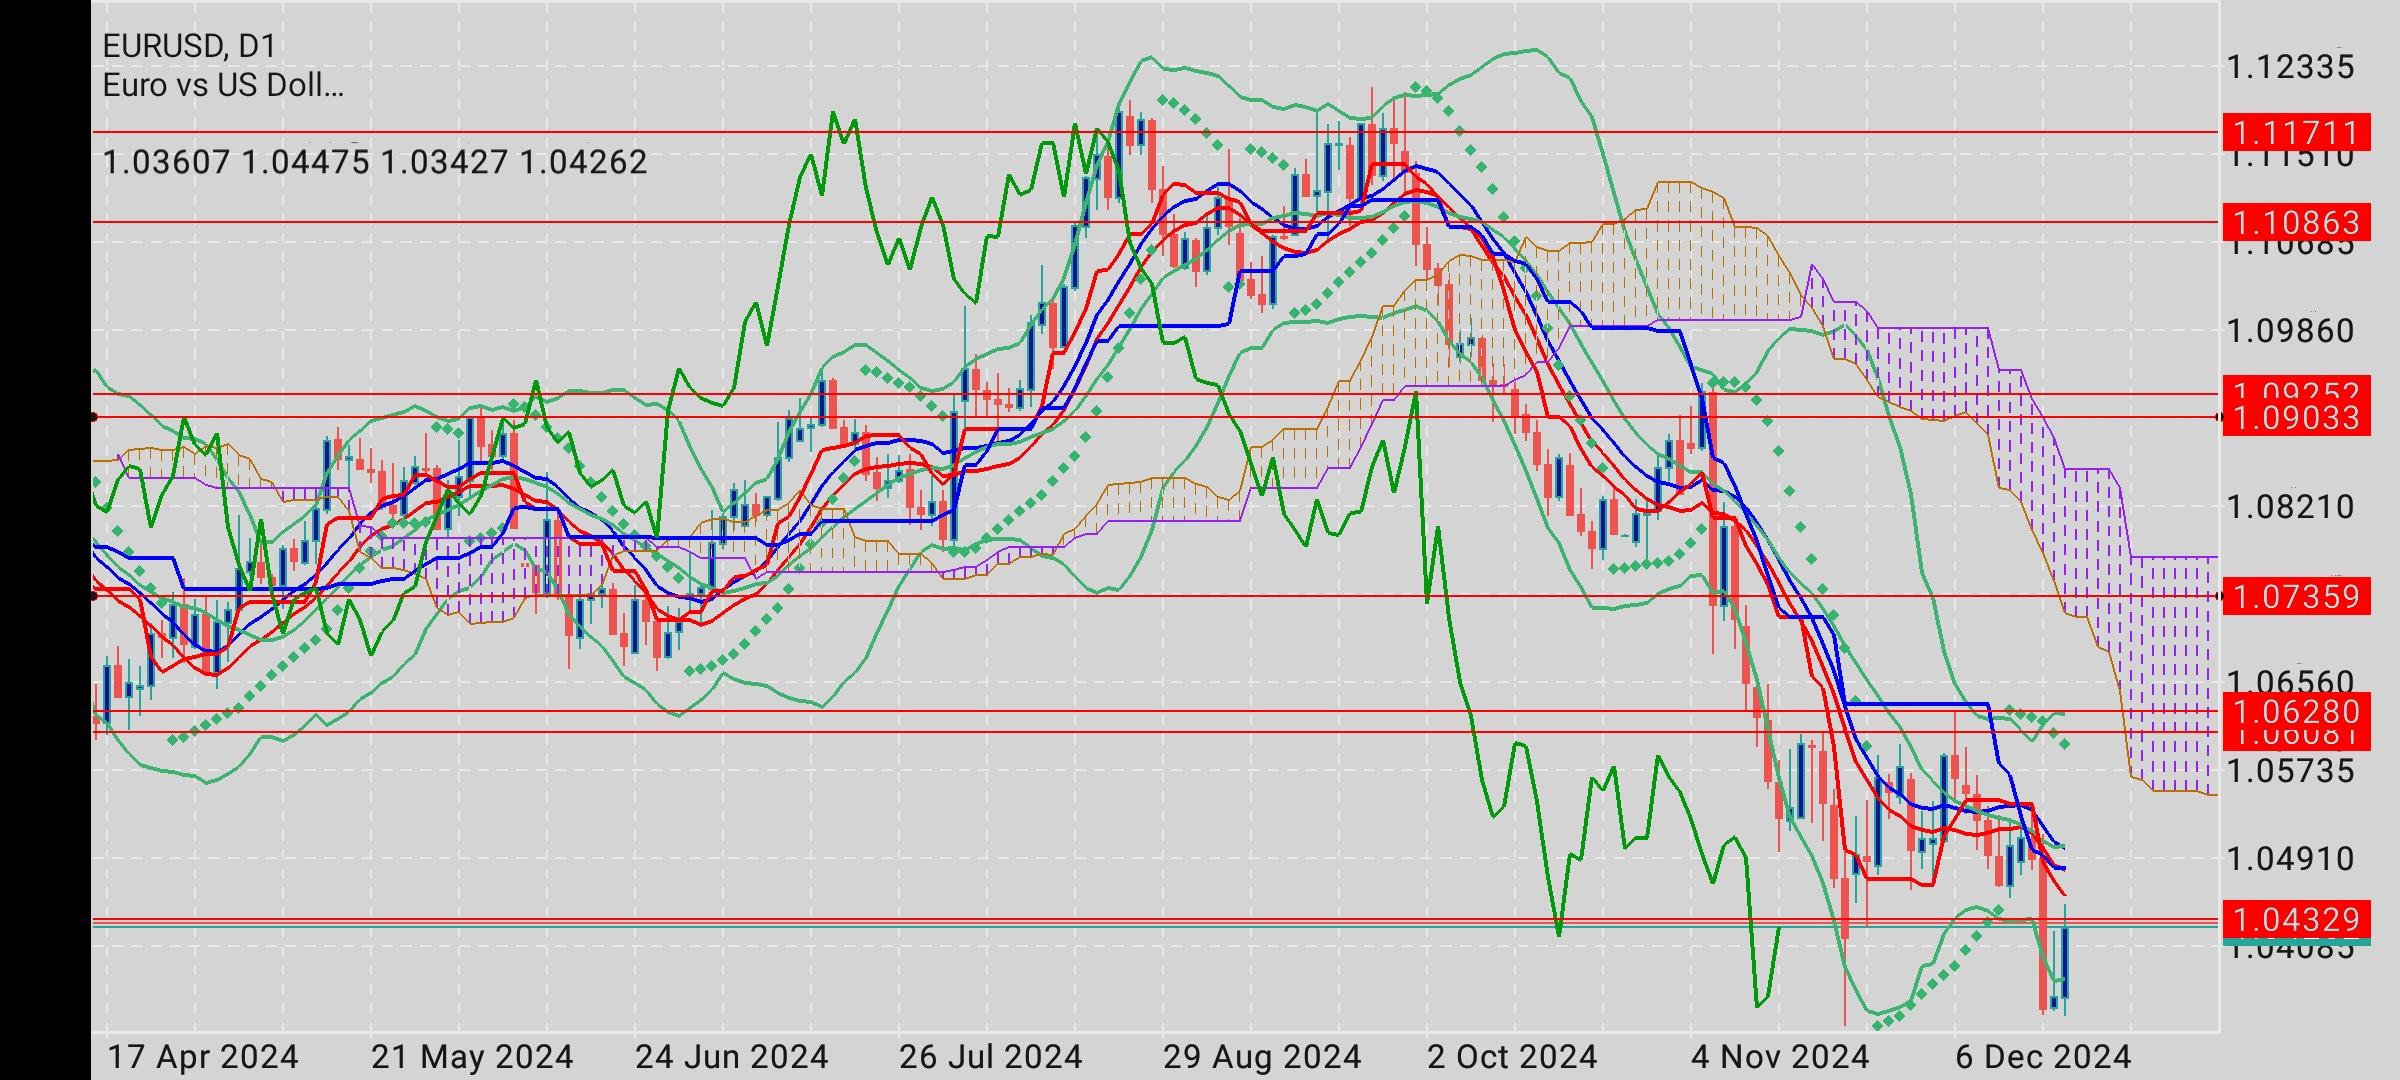Screen dimensions: 2400x1080
Task: Click the 26 Jul 2024 date label
Action: point(991,1057)
